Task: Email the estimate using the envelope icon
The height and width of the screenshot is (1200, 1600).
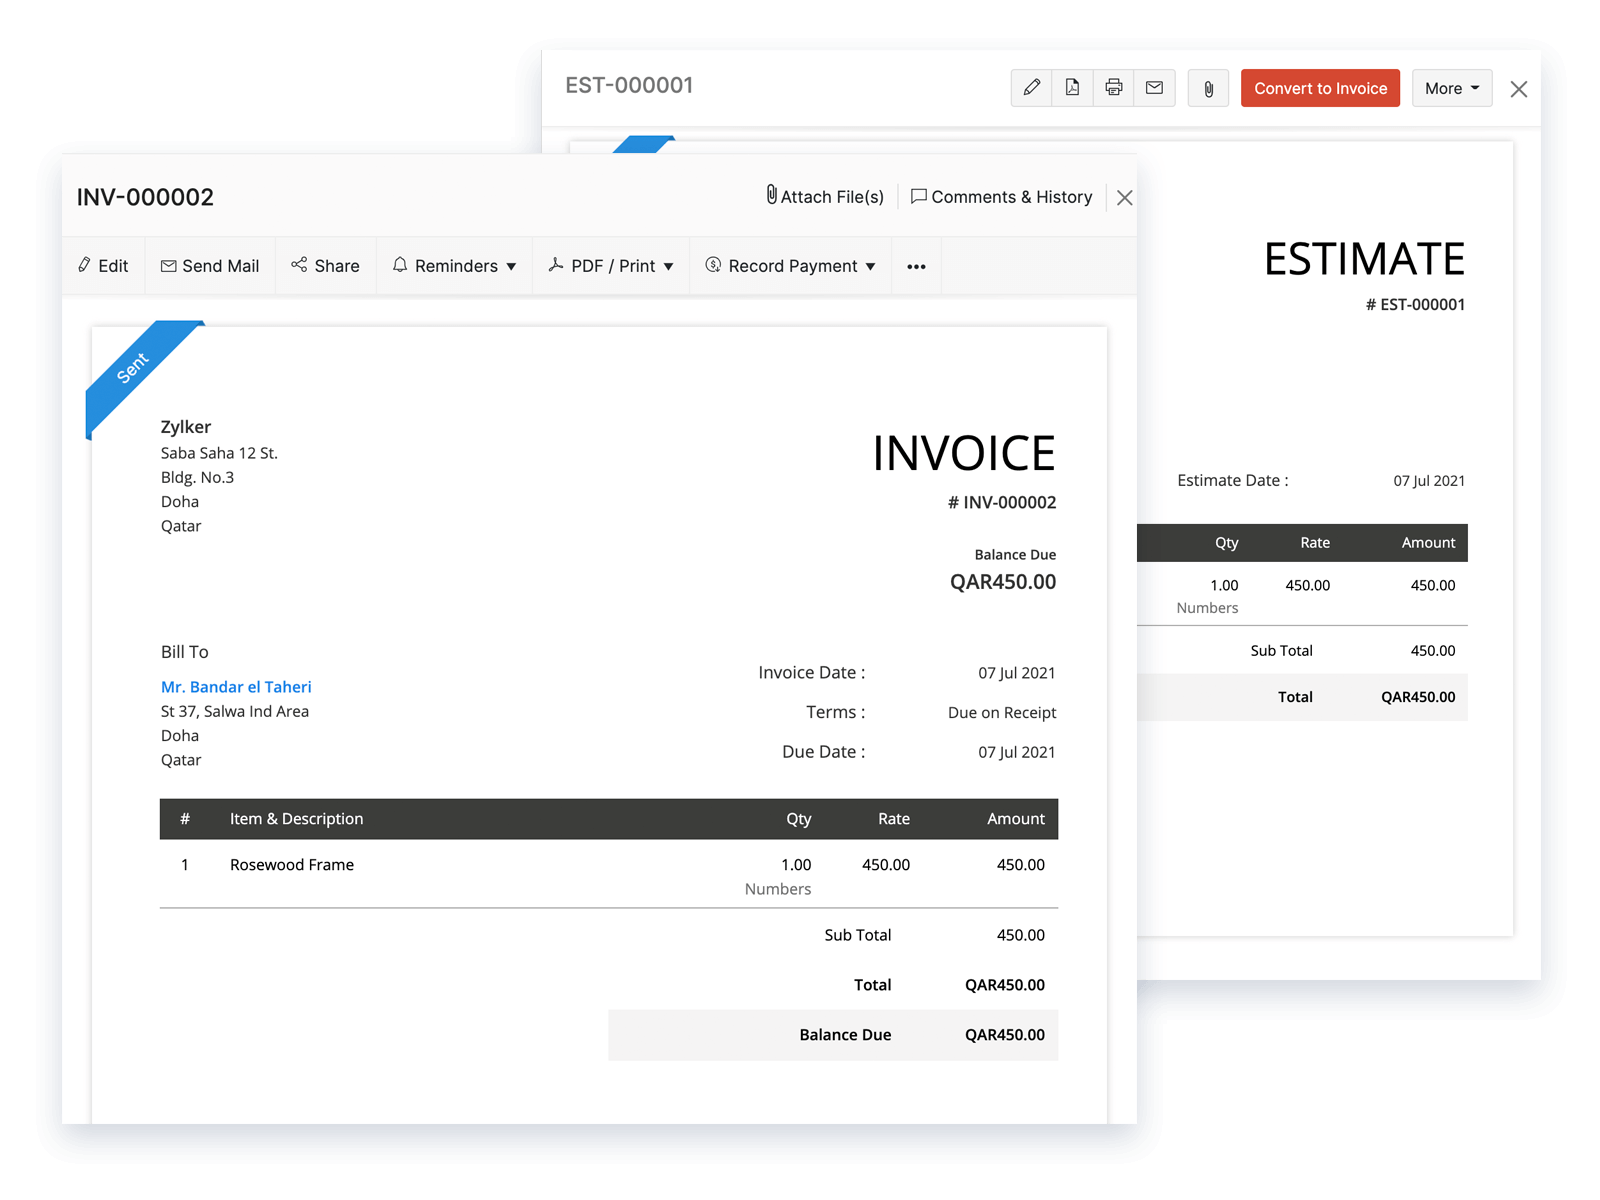Action: coord(1154,88)
